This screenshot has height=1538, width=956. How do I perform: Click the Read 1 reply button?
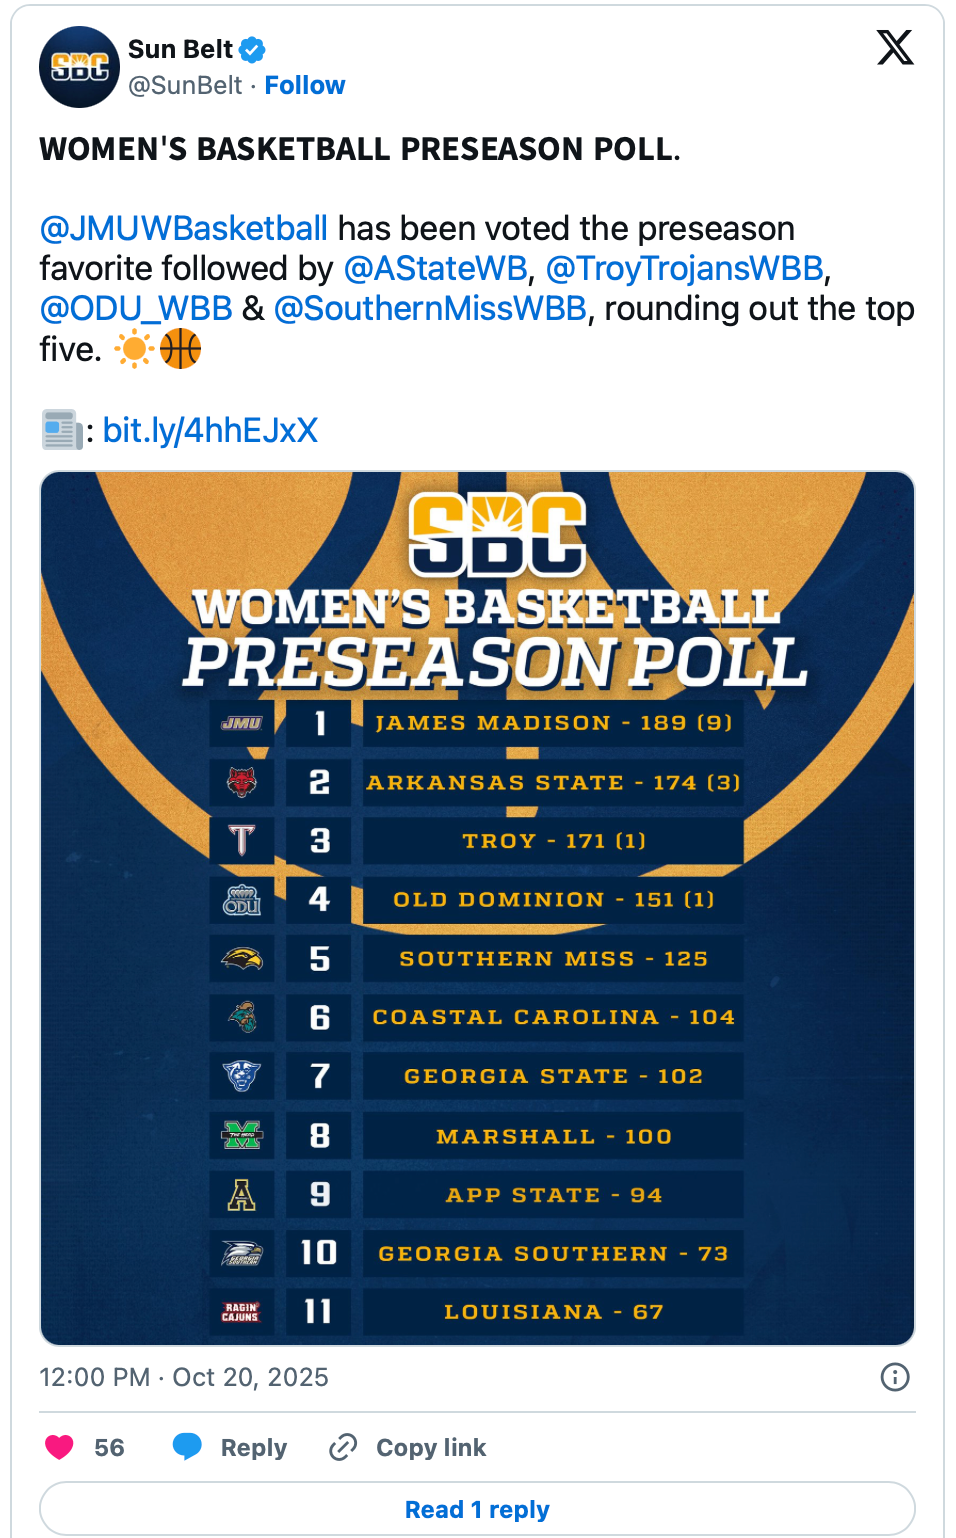click(477, 1509)
